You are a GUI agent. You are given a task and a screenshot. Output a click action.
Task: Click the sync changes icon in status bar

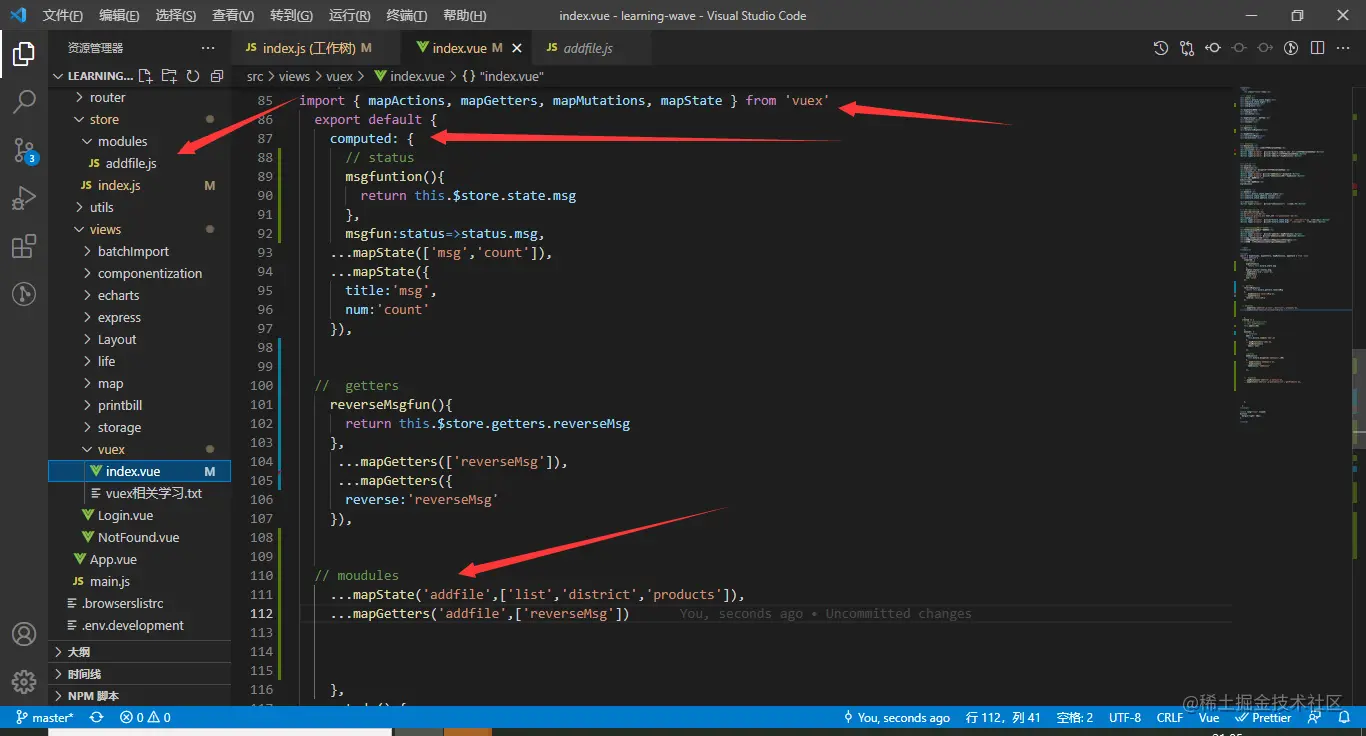point(97,717)
